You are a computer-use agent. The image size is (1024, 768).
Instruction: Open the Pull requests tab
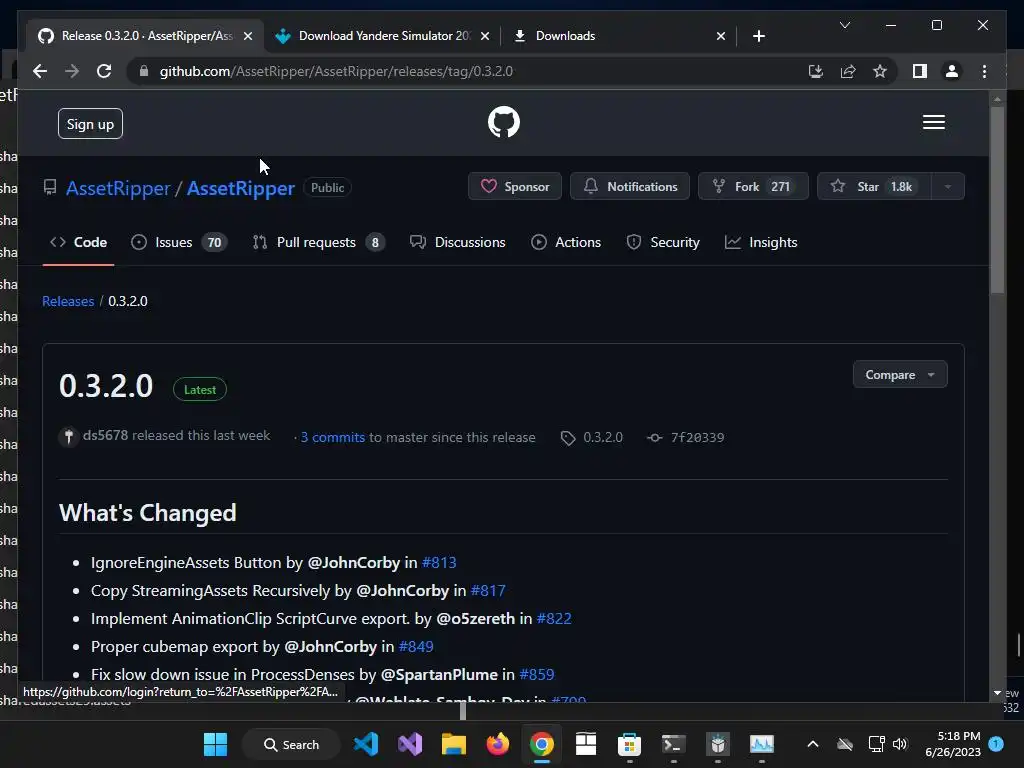click(318, 242)
